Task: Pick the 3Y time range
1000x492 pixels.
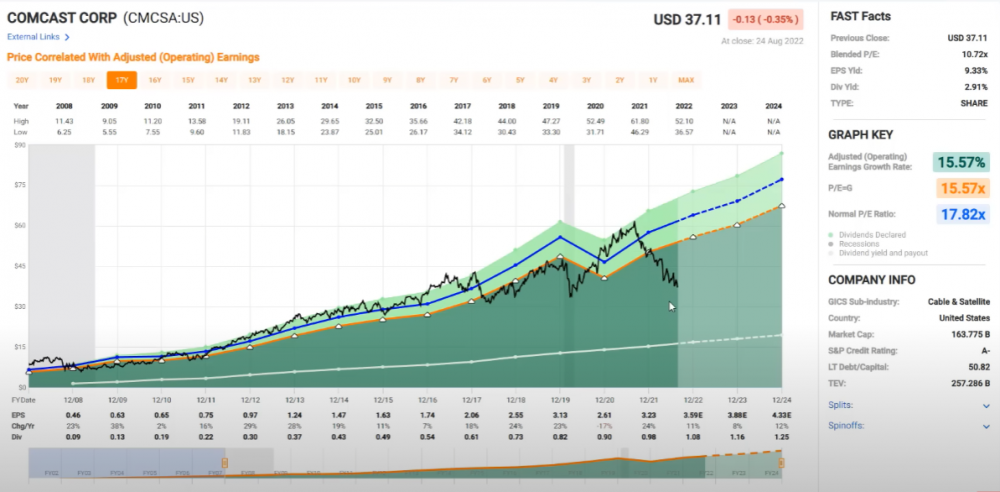Action: click(586, 80)
